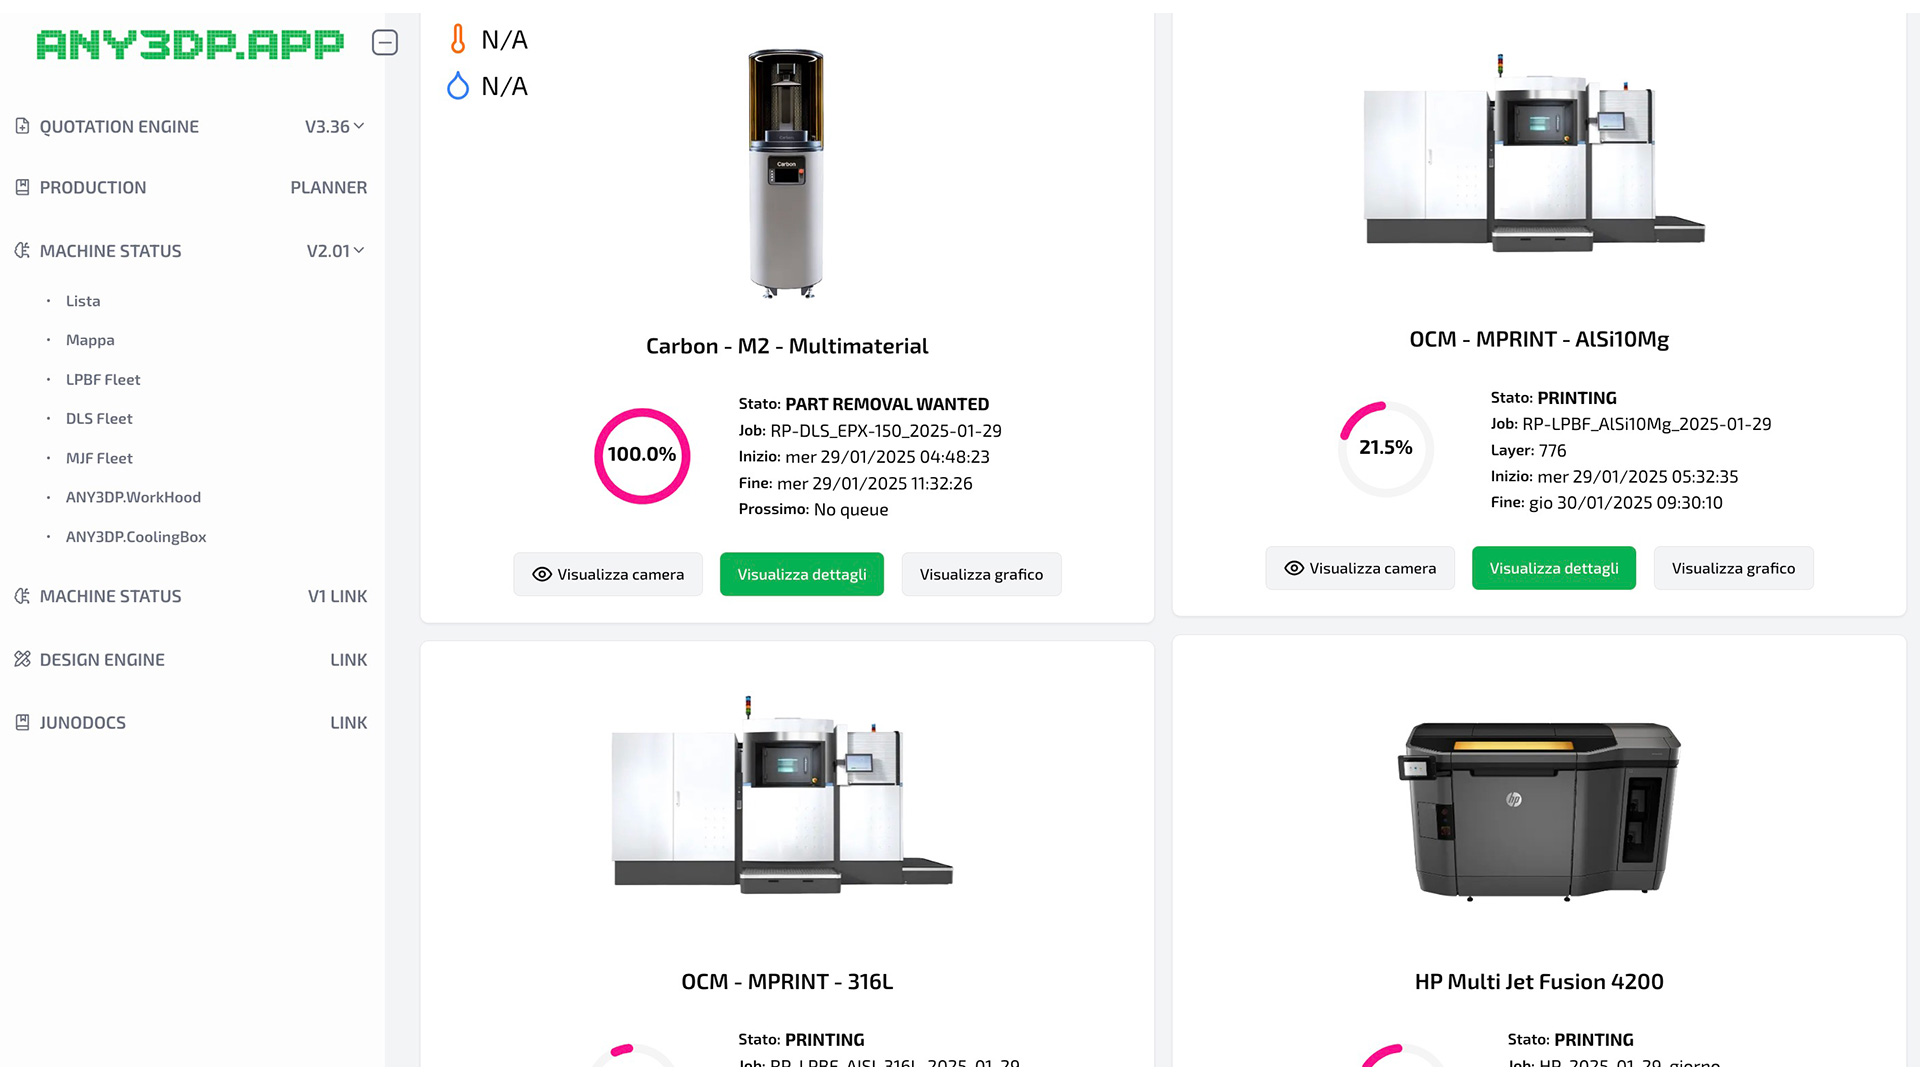Open the ANY3DP.CoolingBox sidebar entry

[x=136, y=537]
